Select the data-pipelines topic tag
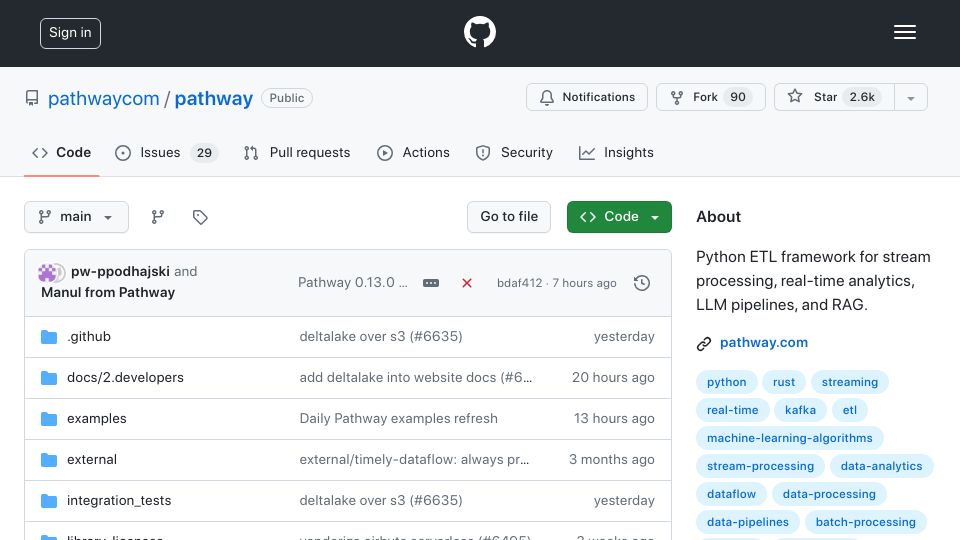 click(x=748, y=523)
